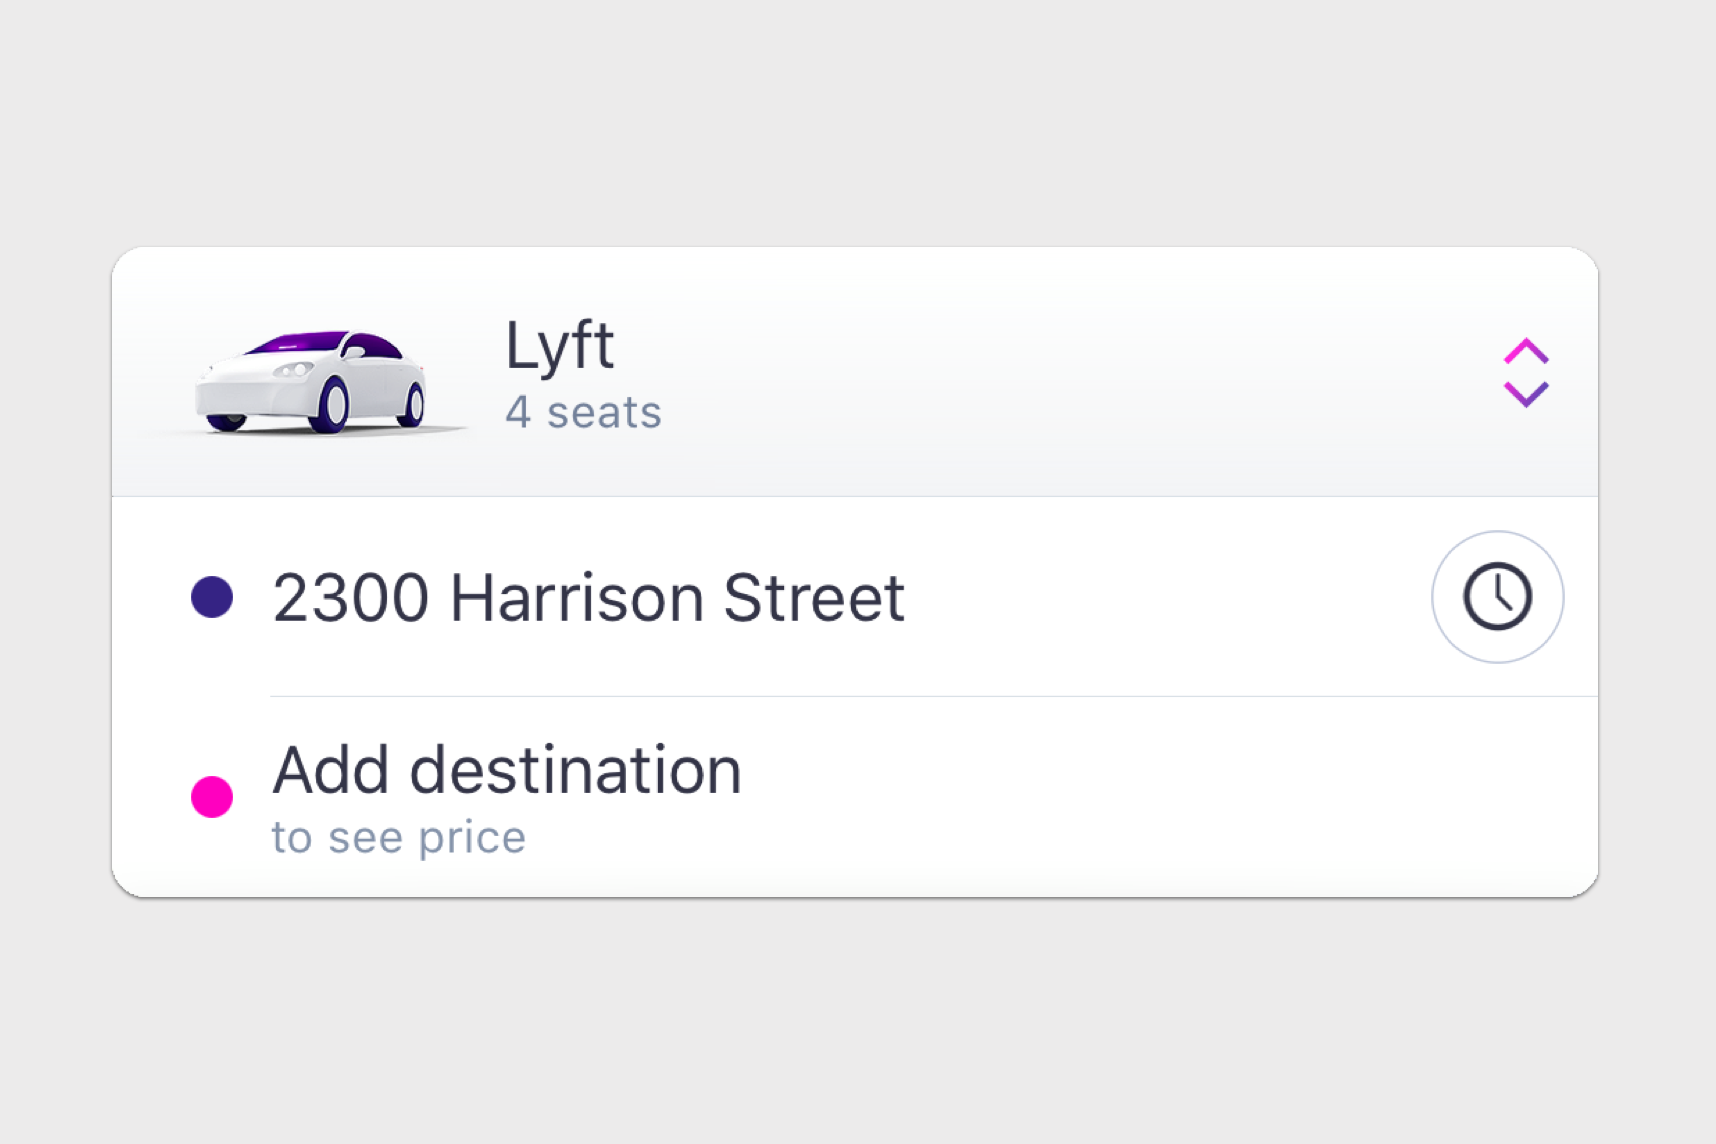
Task: Edit pickup address 2300 Harrison Street
Action: [x=588, y=598]
